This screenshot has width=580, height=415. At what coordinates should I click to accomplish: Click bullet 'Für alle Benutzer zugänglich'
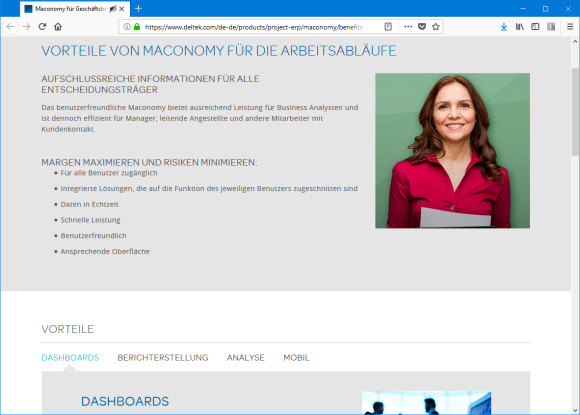click(x=109, y=173)
